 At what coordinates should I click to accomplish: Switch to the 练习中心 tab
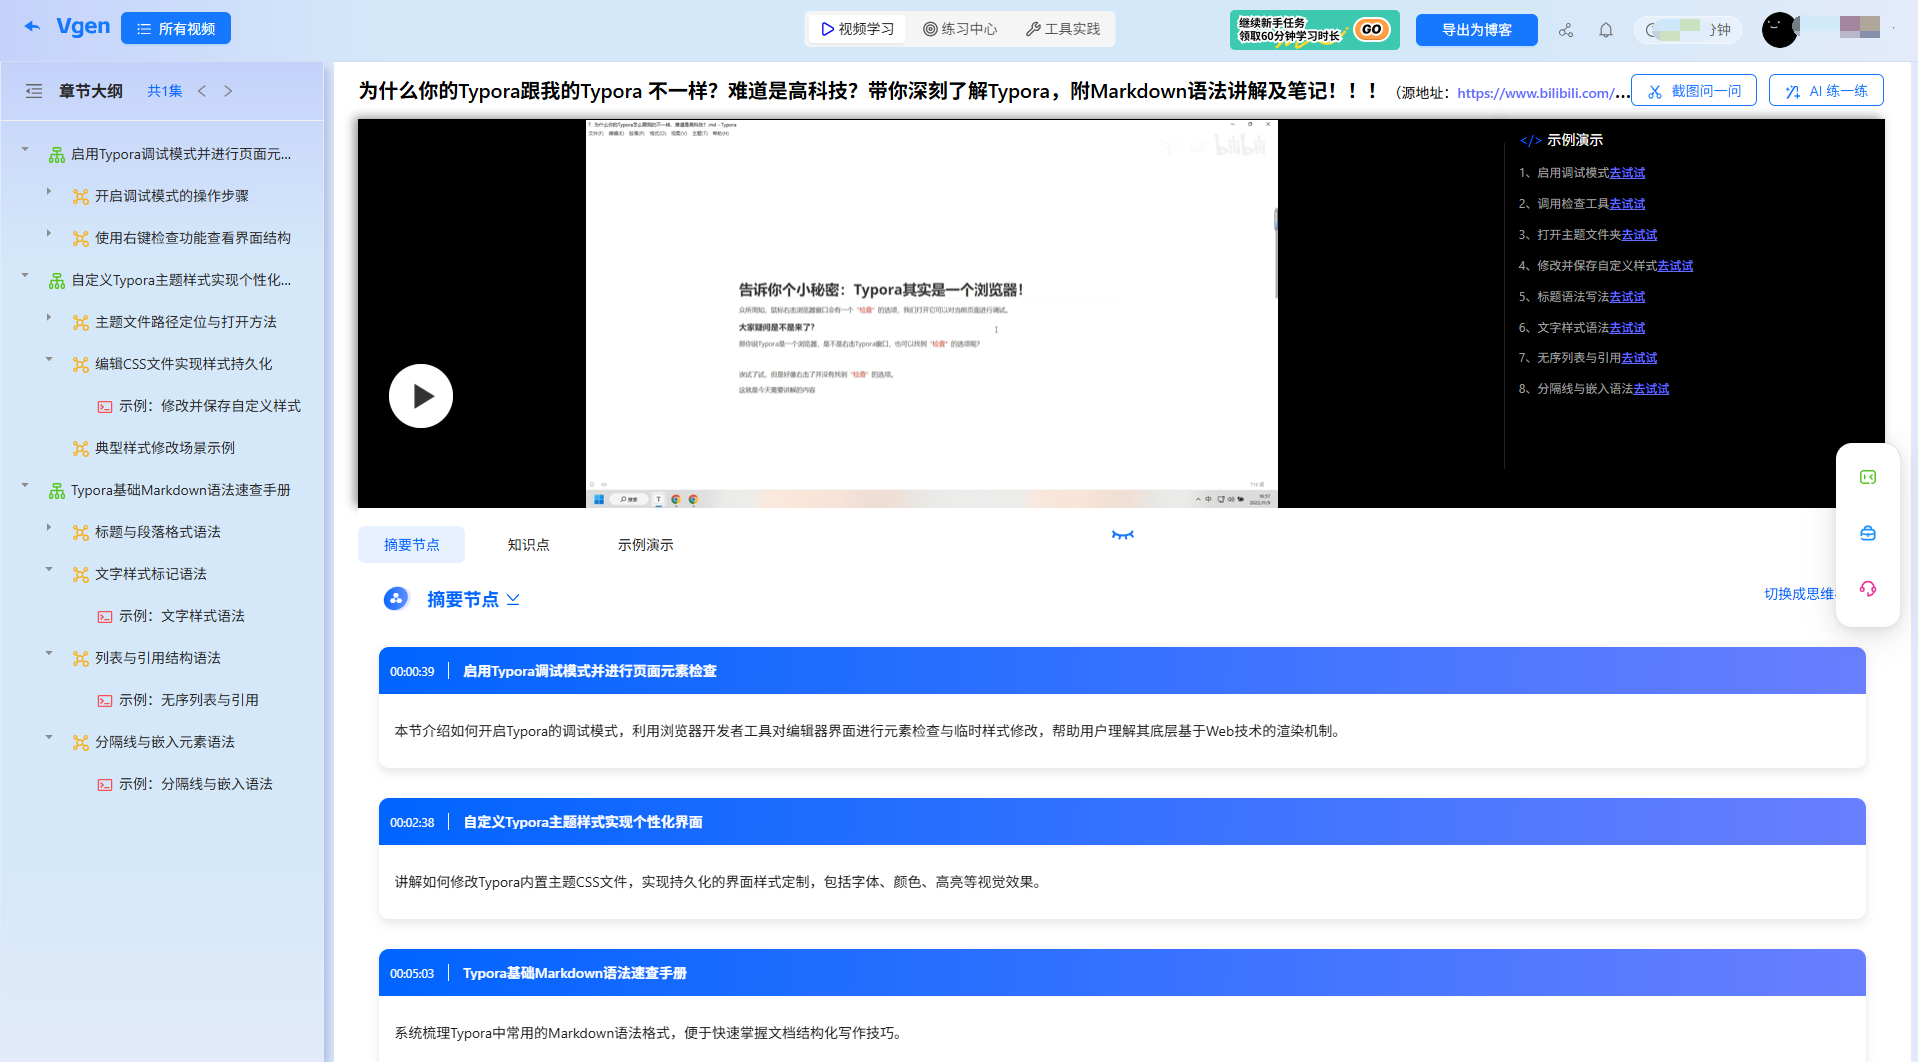point(960,29)
